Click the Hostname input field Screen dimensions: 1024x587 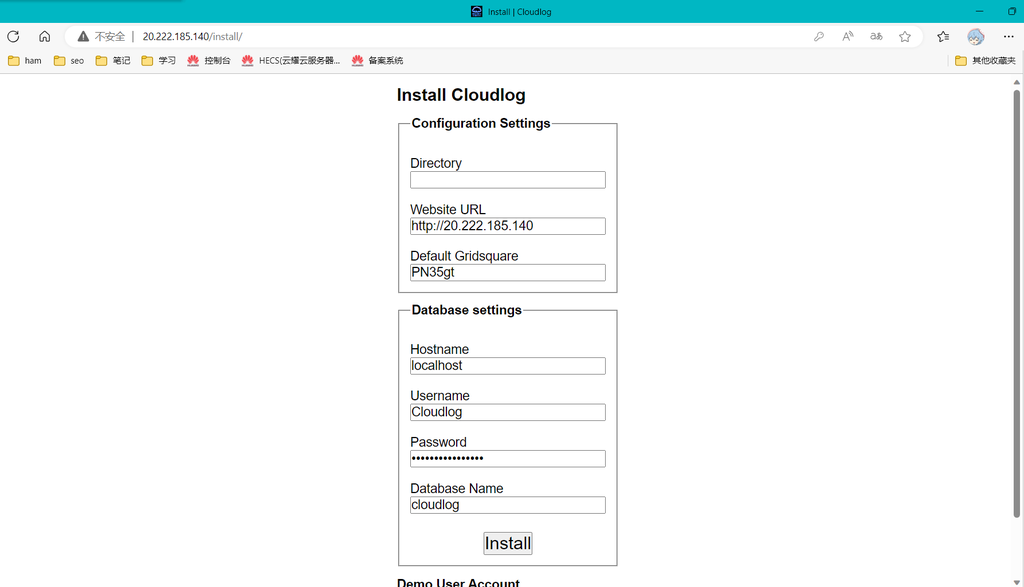pos(507,366)
